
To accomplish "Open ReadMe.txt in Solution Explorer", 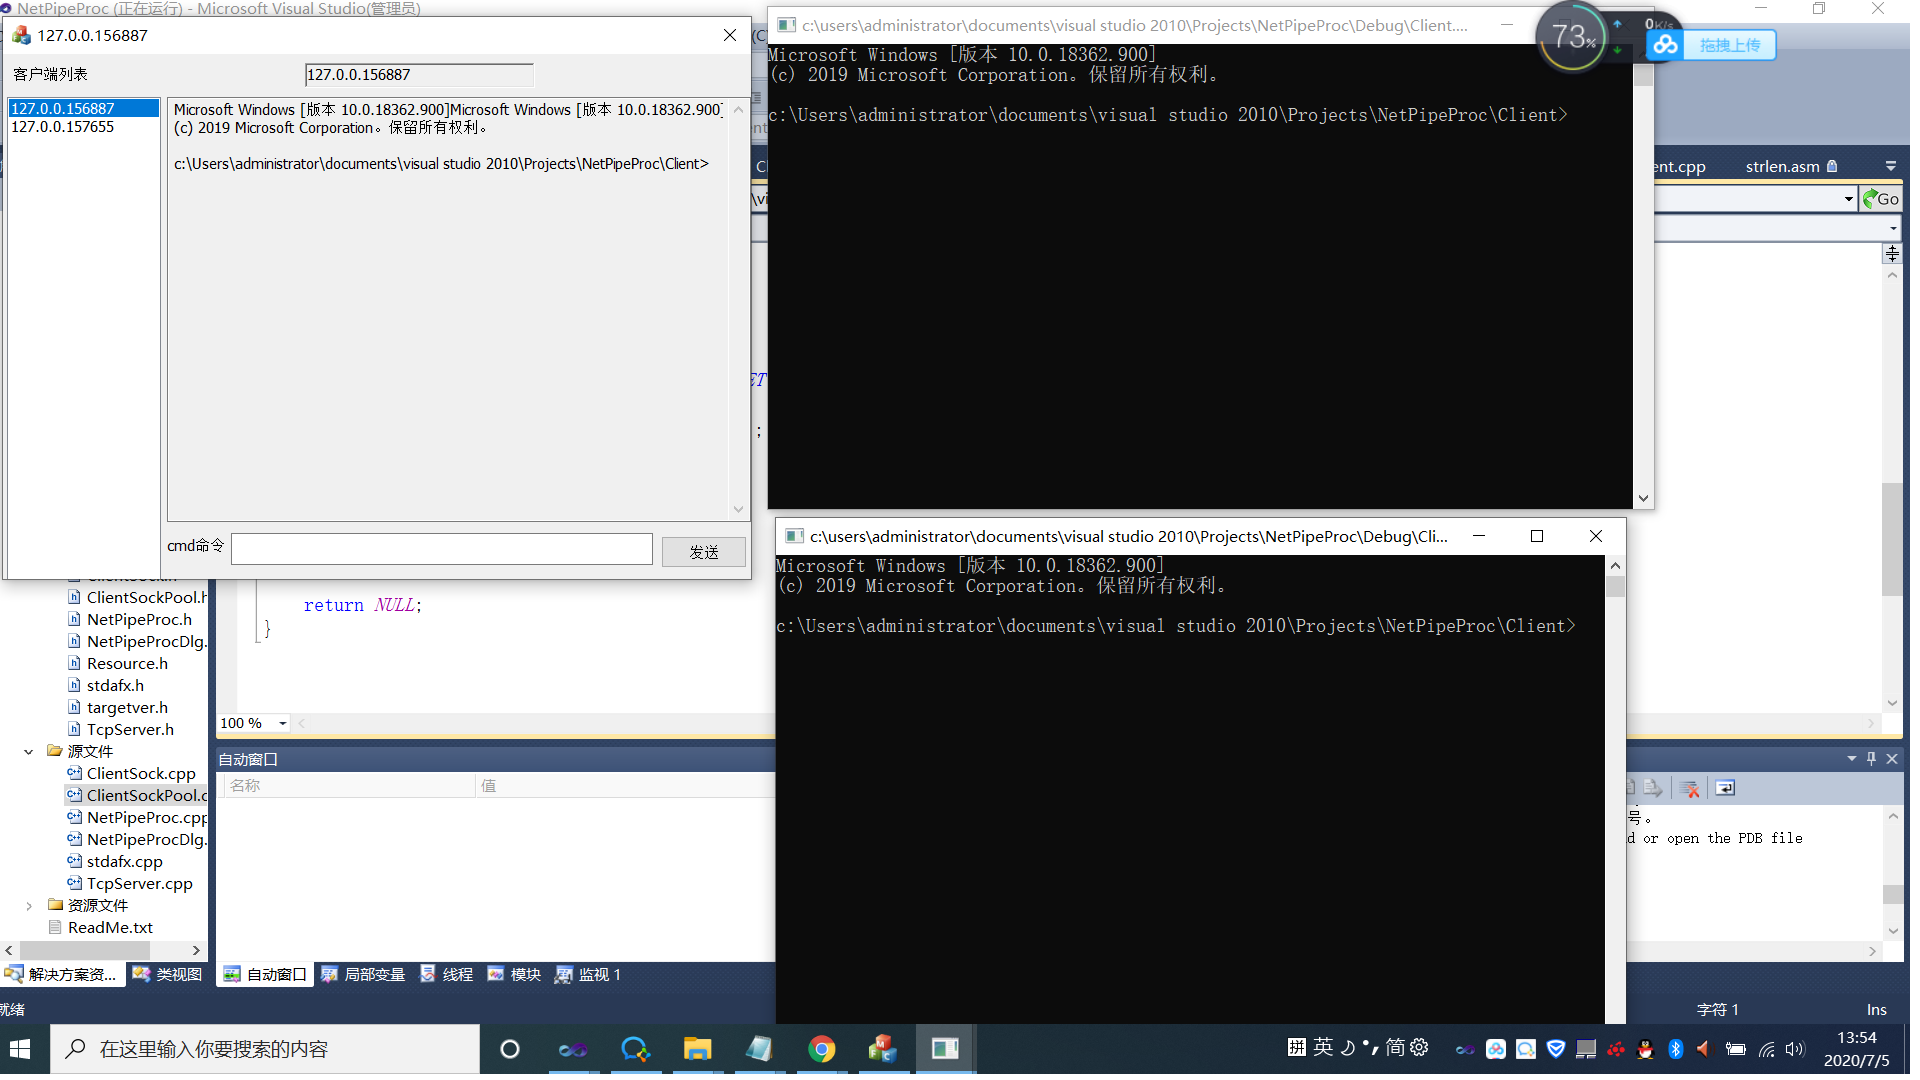I will pyautogui.click(x=110, y=927).
